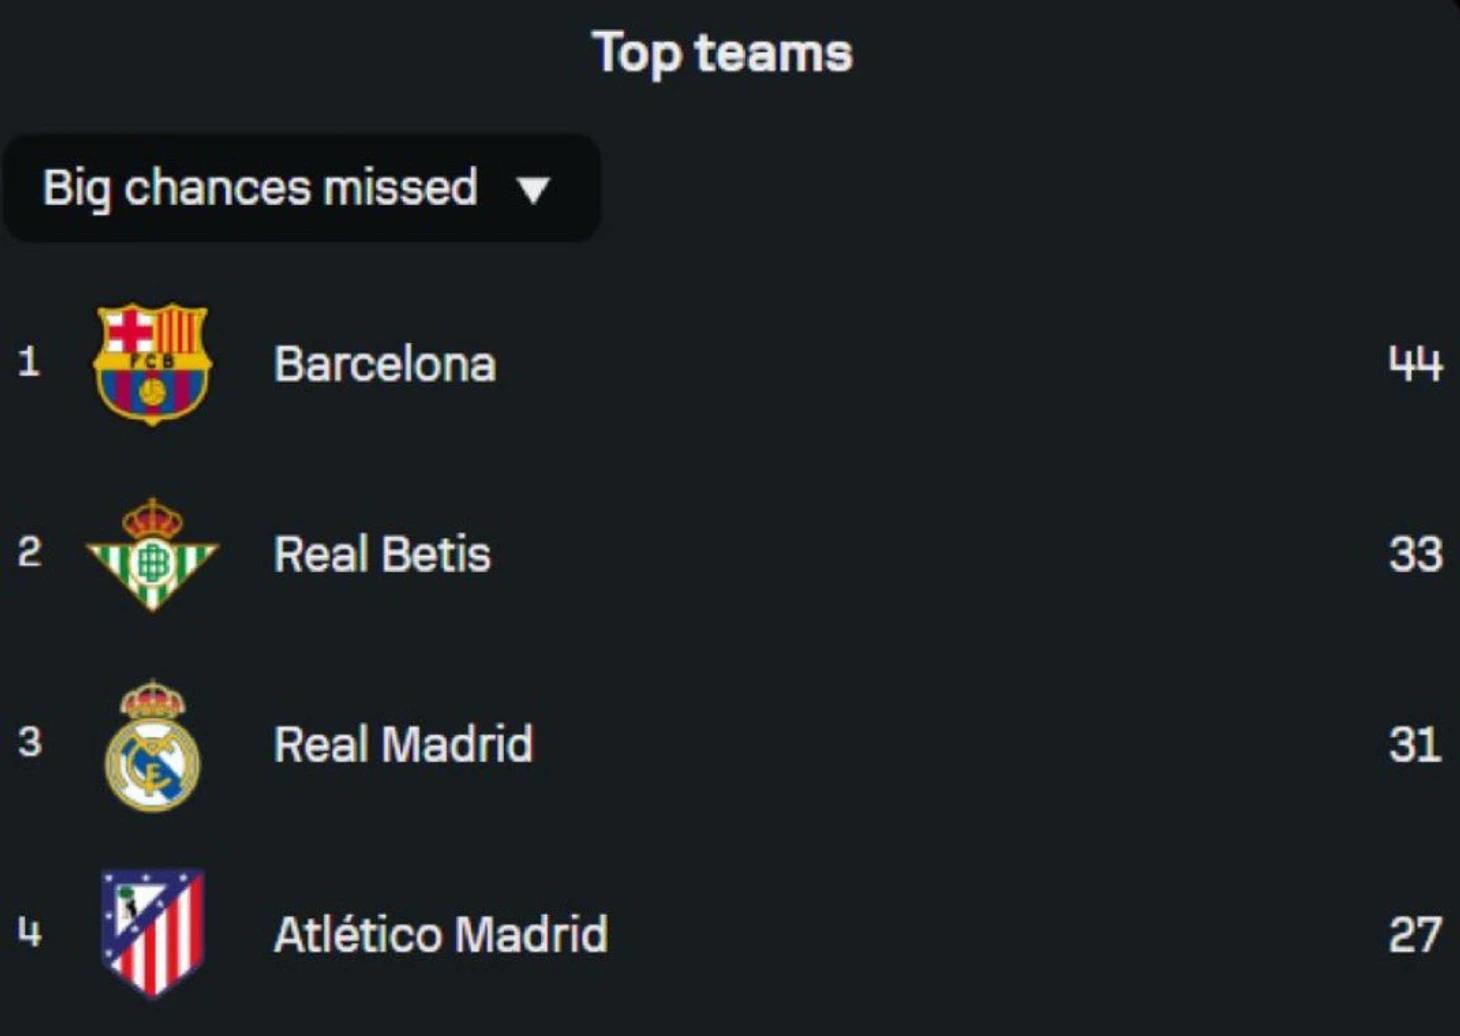Image resolution: width=1460 pixels, height=1036 pixels.
Task: Click the Top teams heading
Action: [x=722, y=53]
